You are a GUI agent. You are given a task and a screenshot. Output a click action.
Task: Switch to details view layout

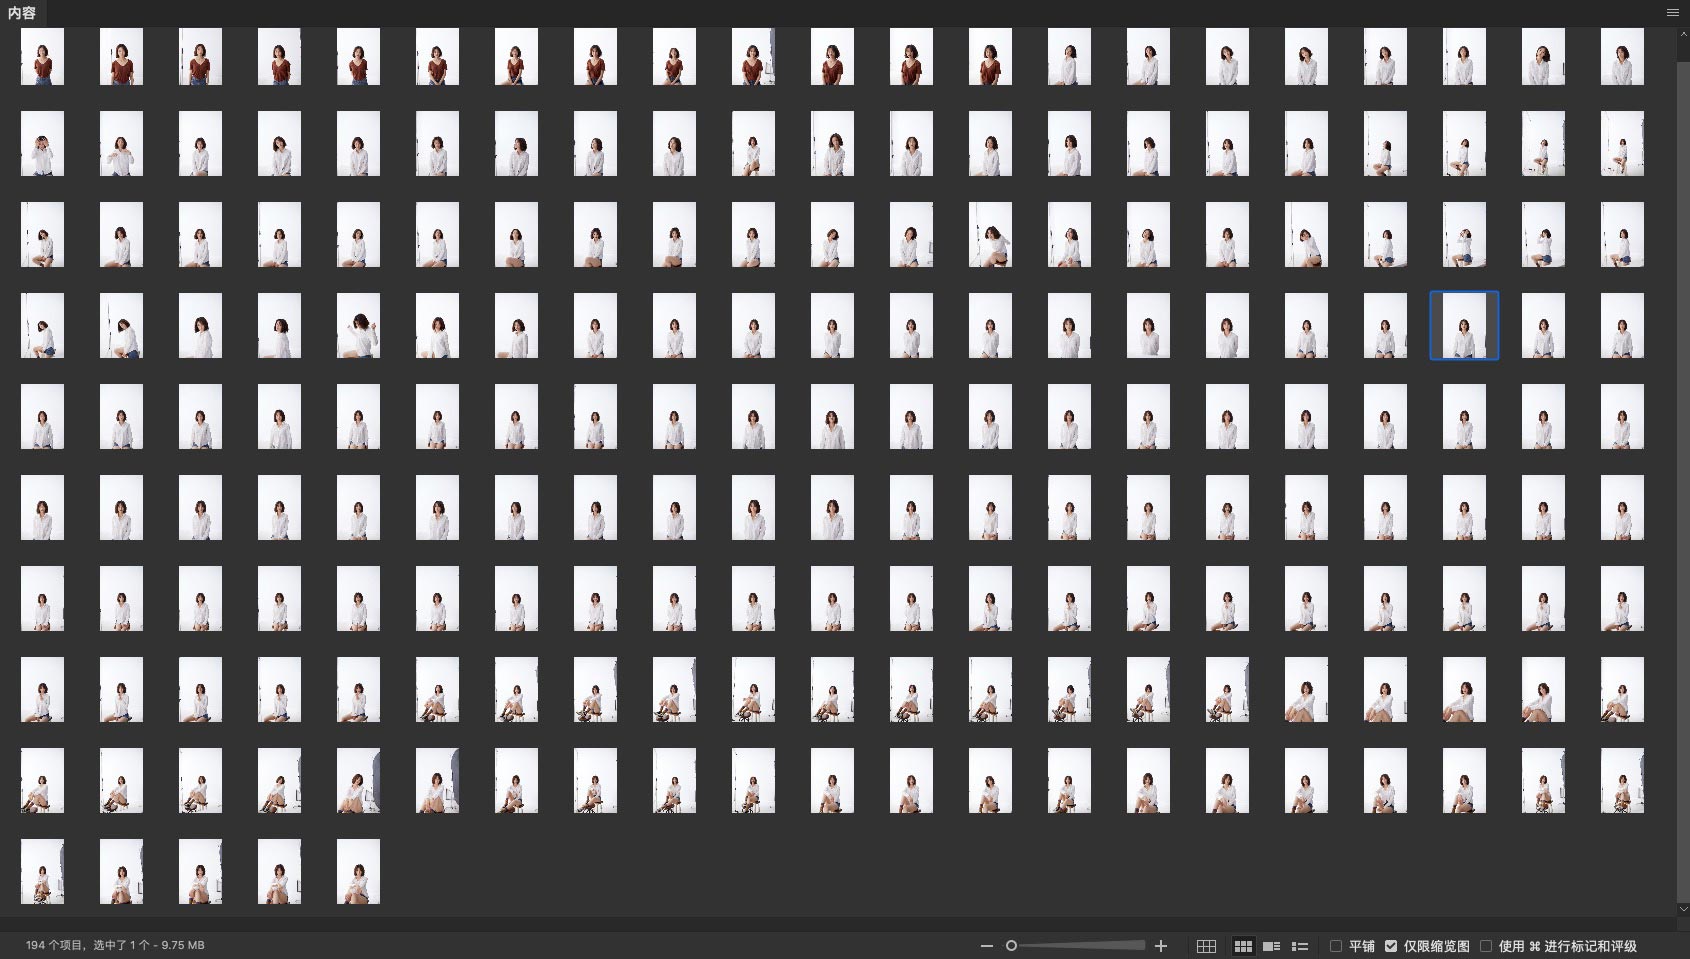[1271, 946]
